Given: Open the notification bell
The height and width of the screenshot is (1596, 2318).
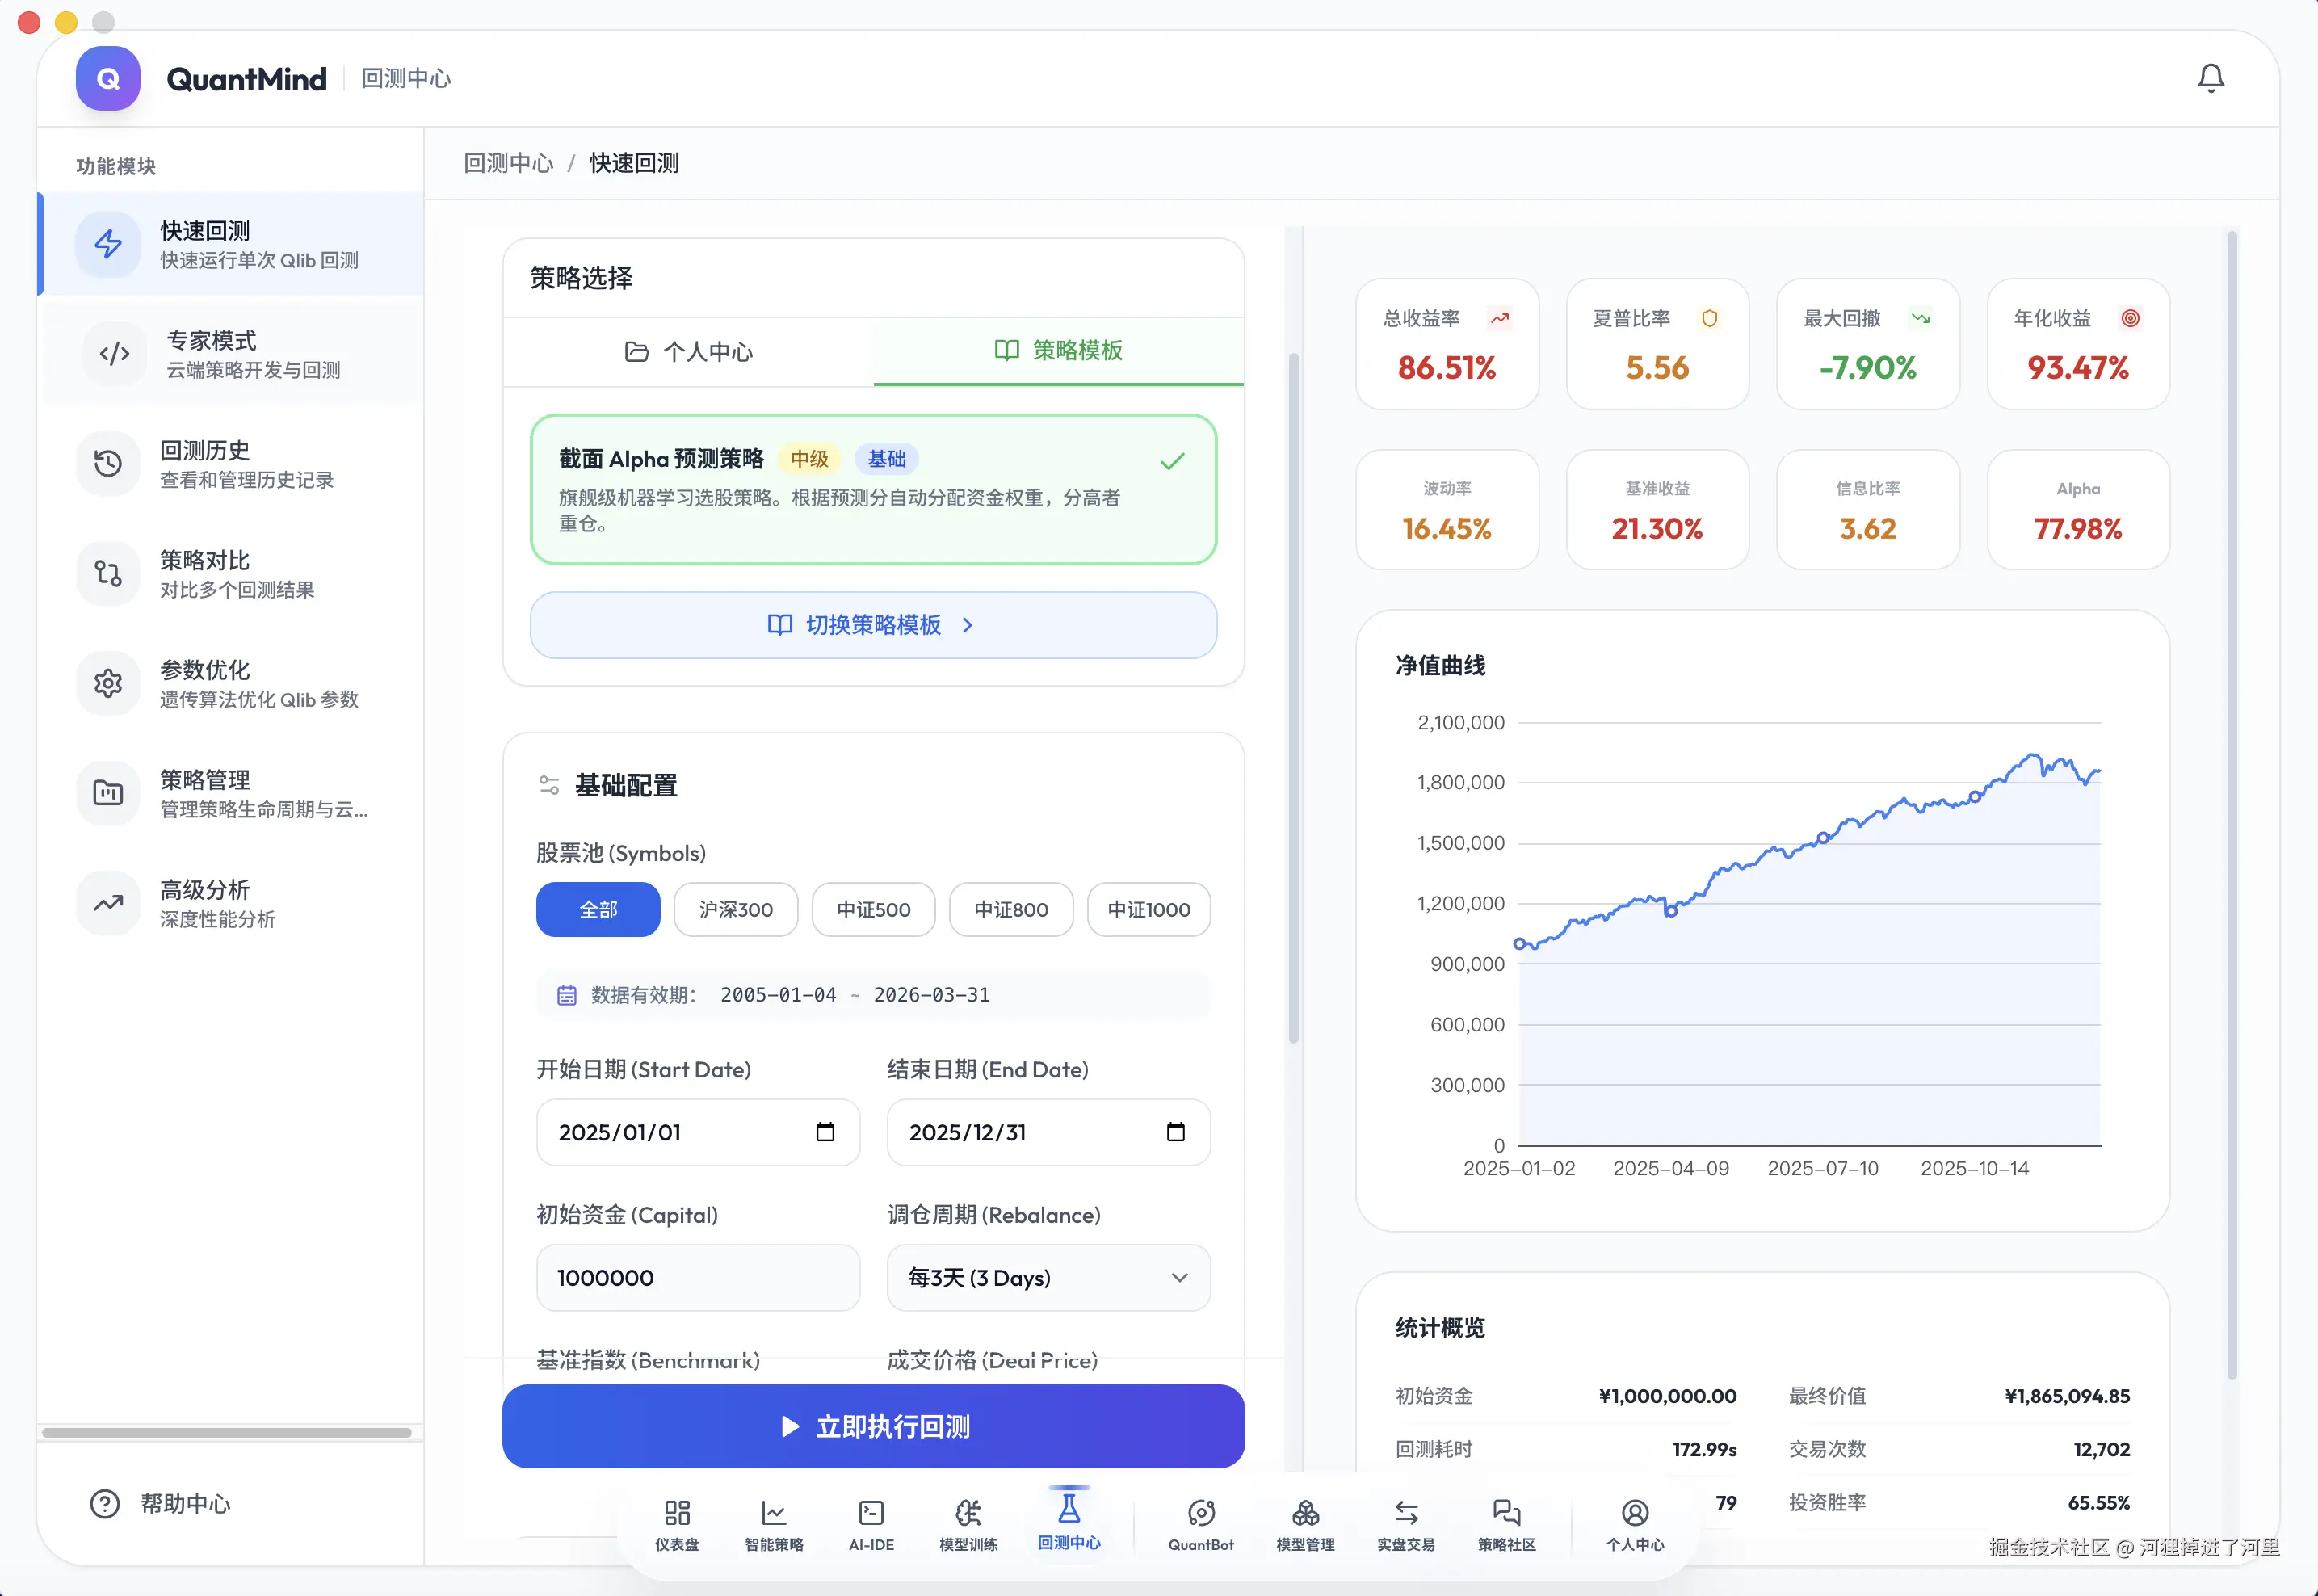Looking at the screenshot, I should (x=2210, y=78).
